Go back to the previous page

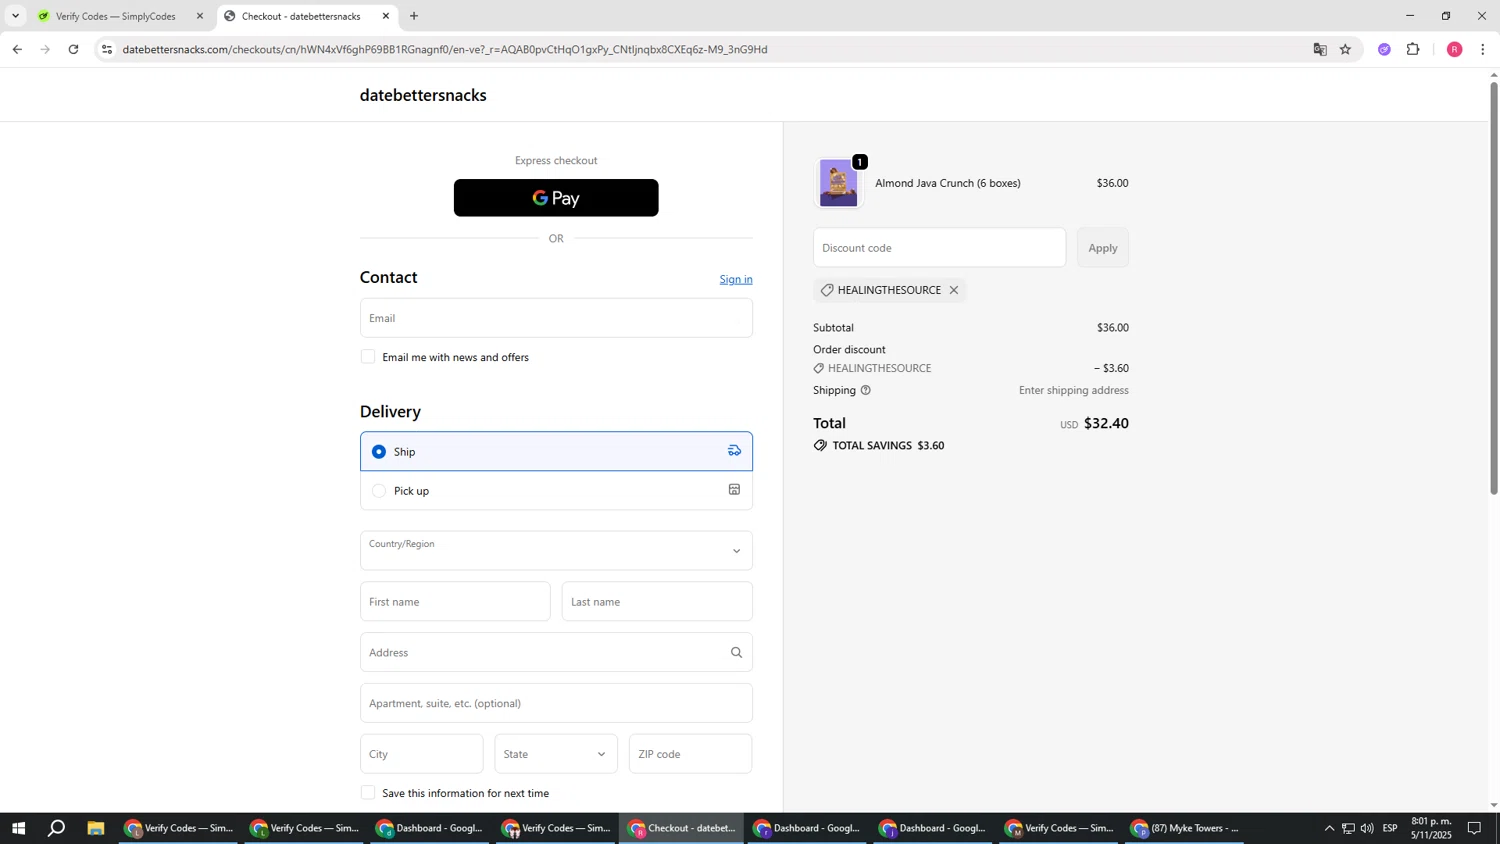coord(17,49)
